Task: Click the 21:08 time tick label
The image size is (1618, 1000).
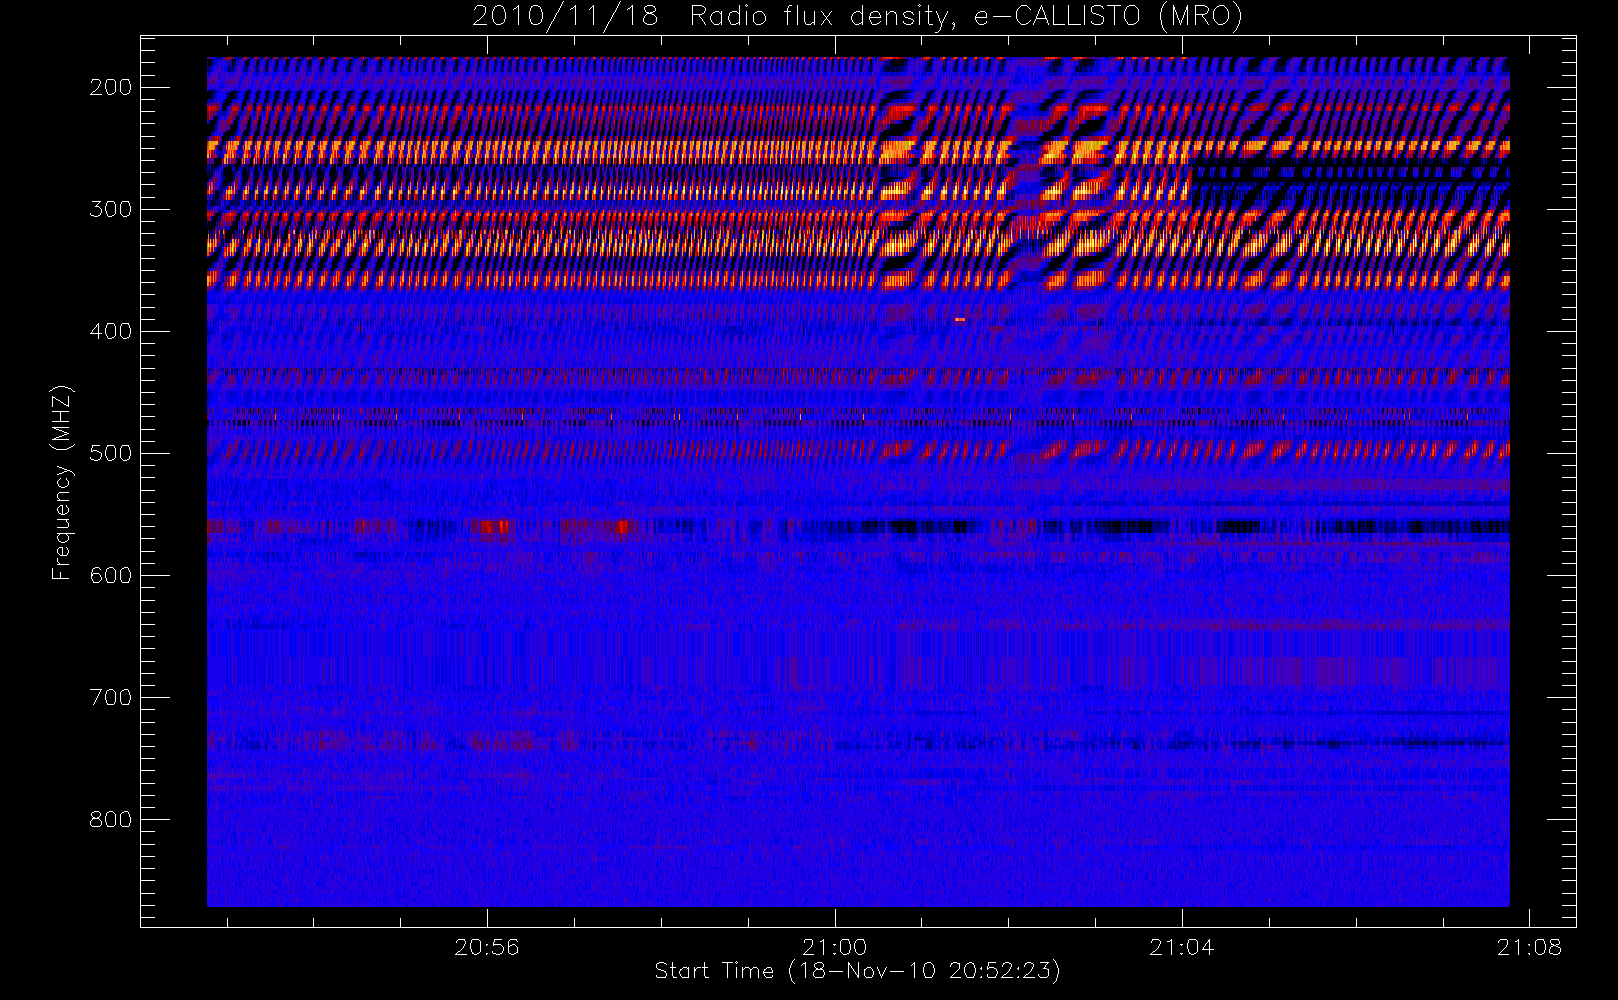Action: 1529,947
